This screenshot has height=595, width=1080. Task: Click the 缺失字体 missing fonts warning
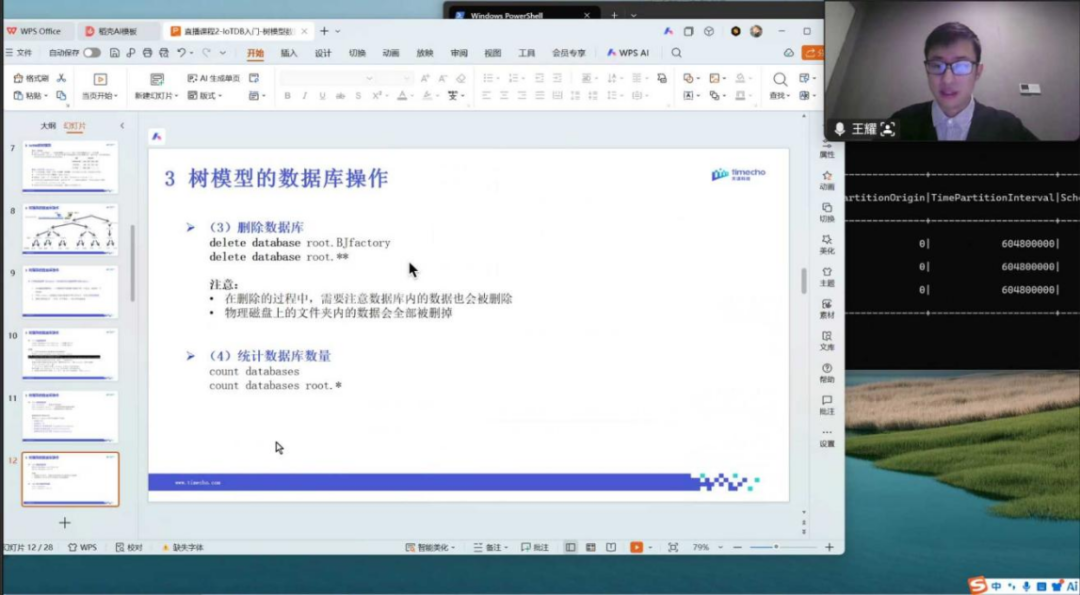coord(183,547)
